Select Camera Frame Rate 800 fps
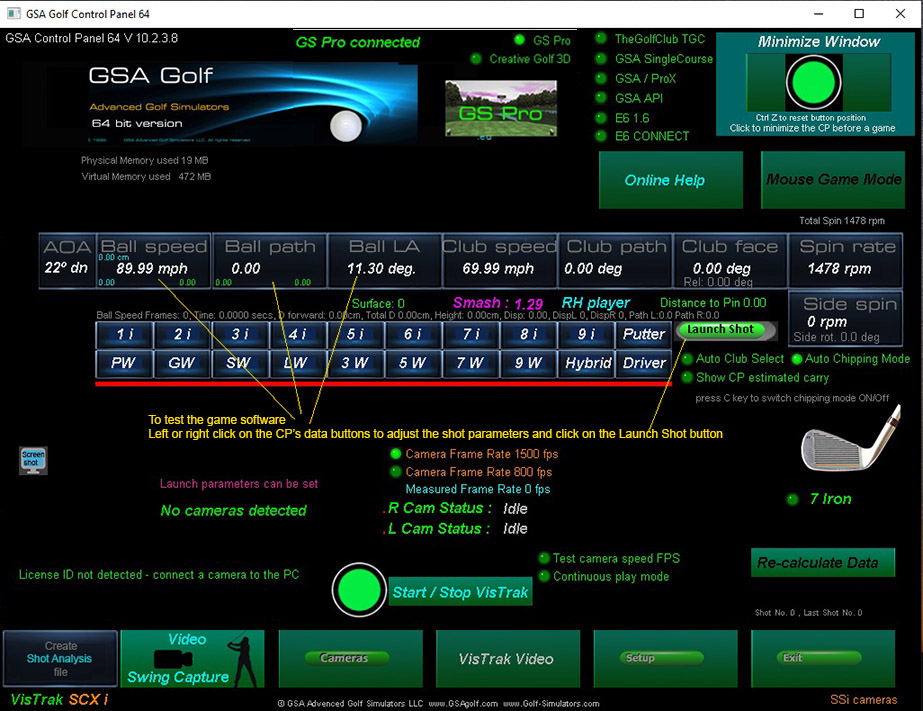This screenshot has height=711, width=923. click(396, 472)
